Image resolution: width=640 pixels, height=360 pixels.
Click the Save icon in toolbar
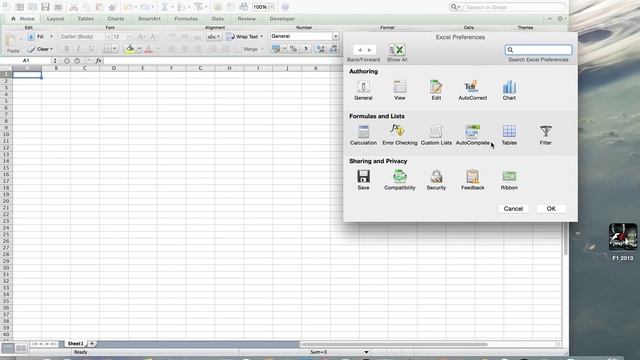45,7
